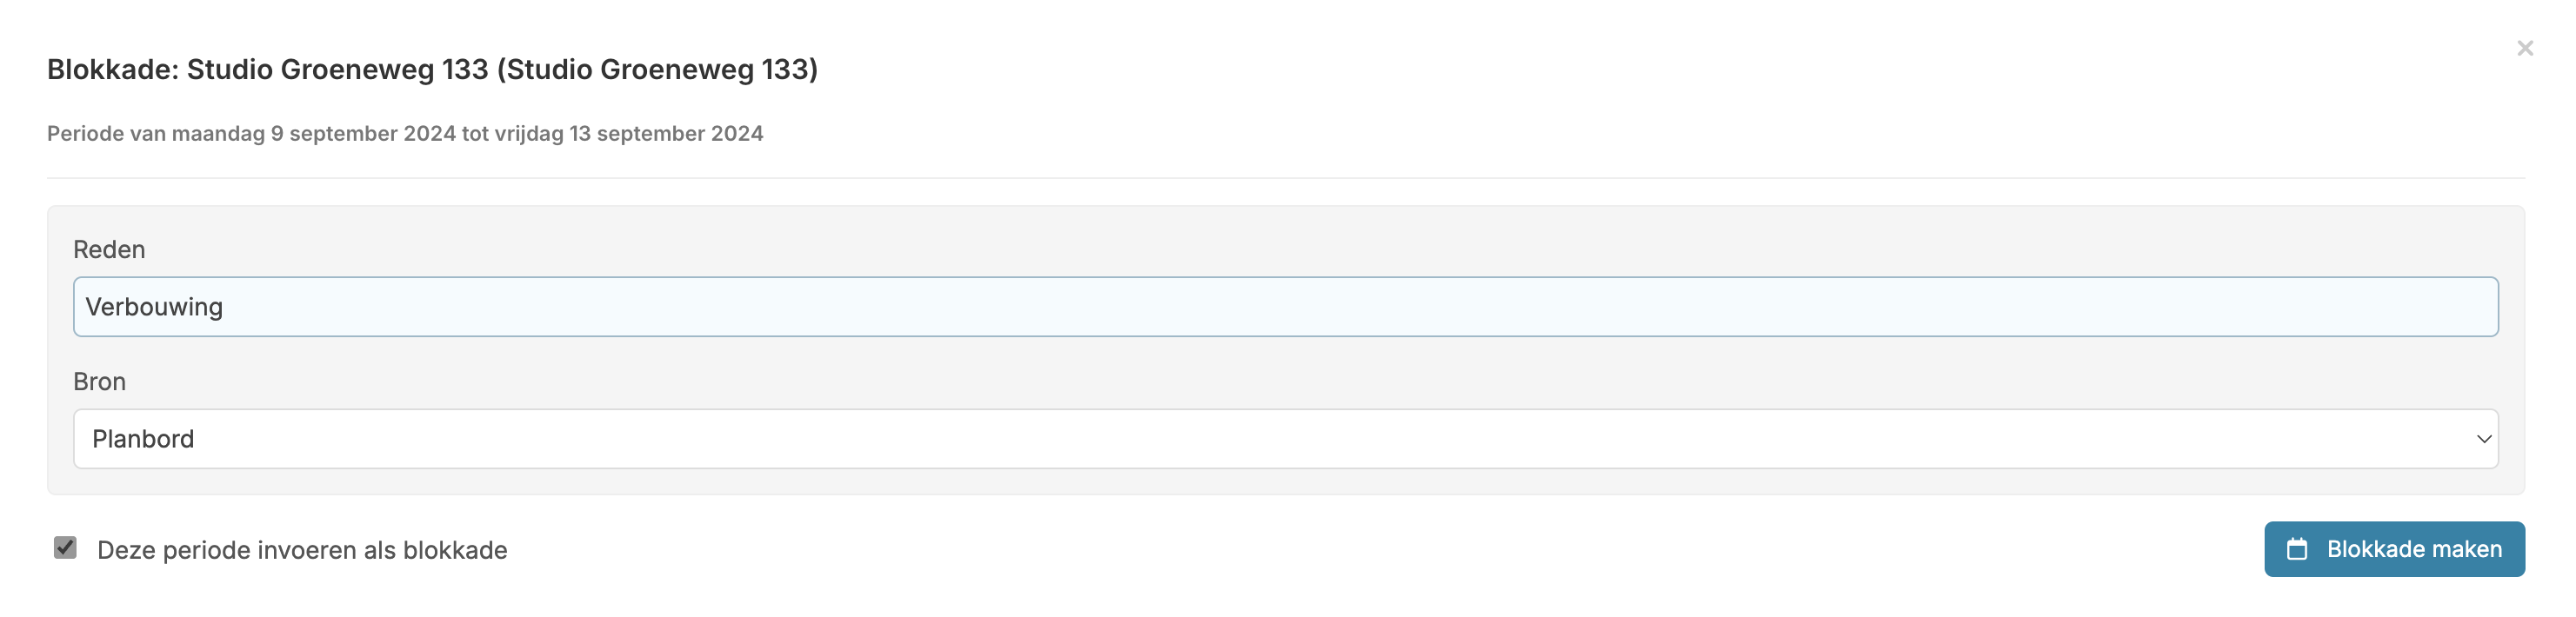The image size is (2576, 617).
Task: Open the Bron dropdown showing Planbord
Action: (x=1285, y=439)
